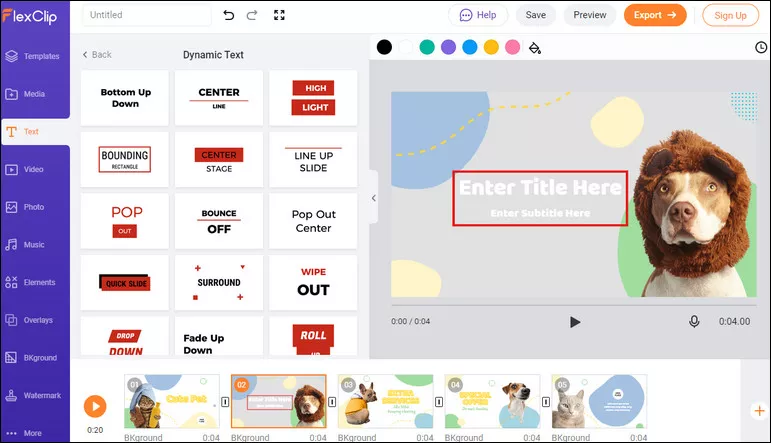Screen dimensions: 771x443
Task: Click the Untitled project name field
Action: (x=147, y=15)
